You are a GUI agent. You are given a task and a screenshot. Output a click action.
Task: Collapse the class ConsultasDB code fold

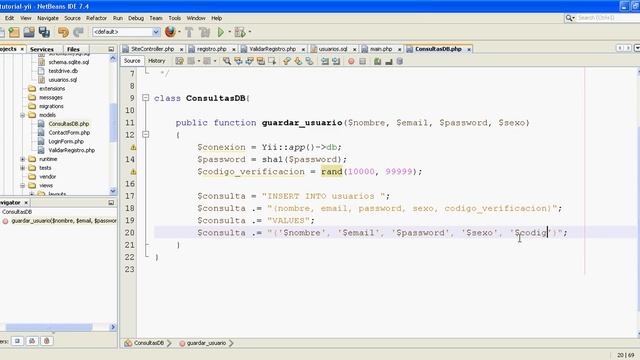point(145,98)
